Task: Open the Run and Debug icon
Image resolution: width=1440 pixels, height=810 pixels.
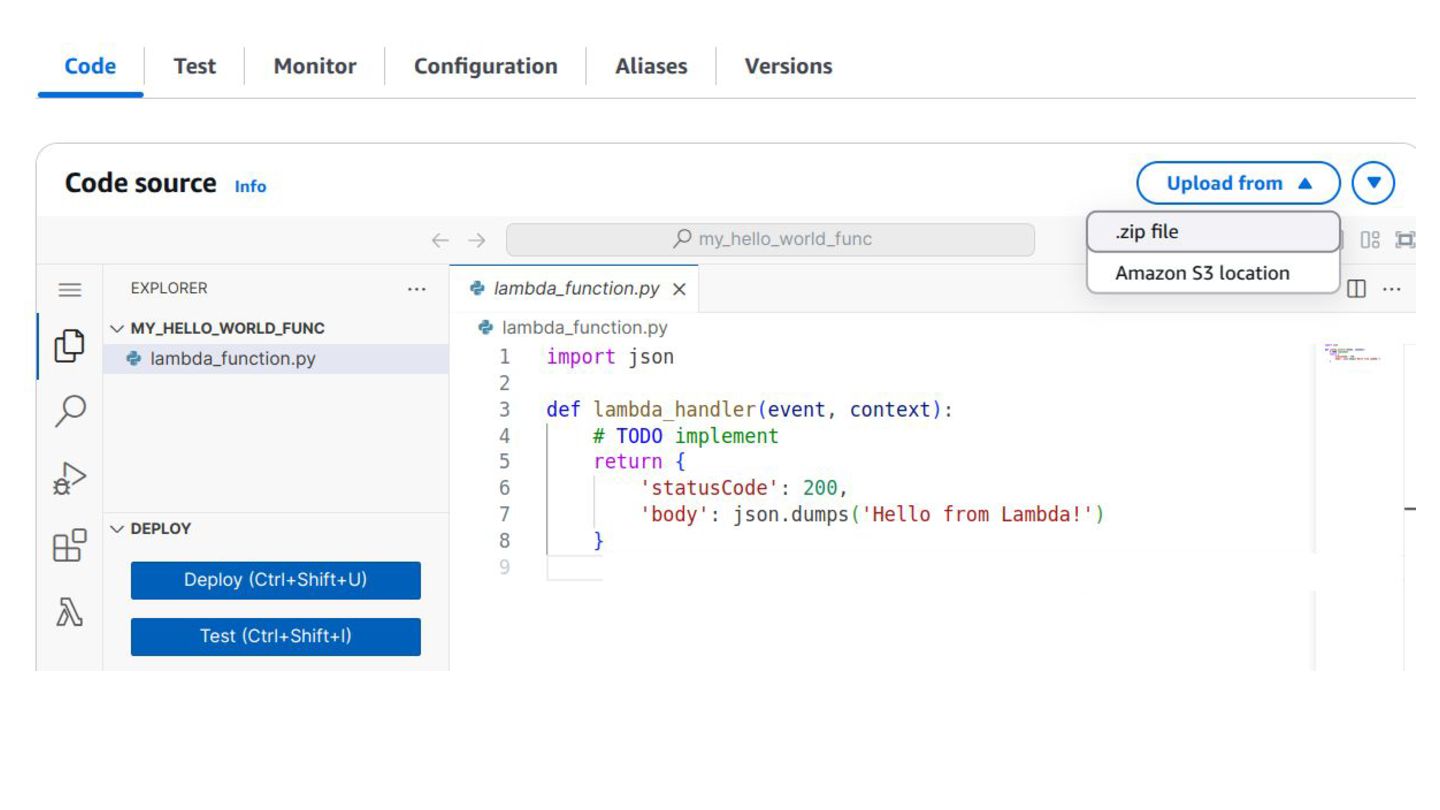Action: [69, 478]
